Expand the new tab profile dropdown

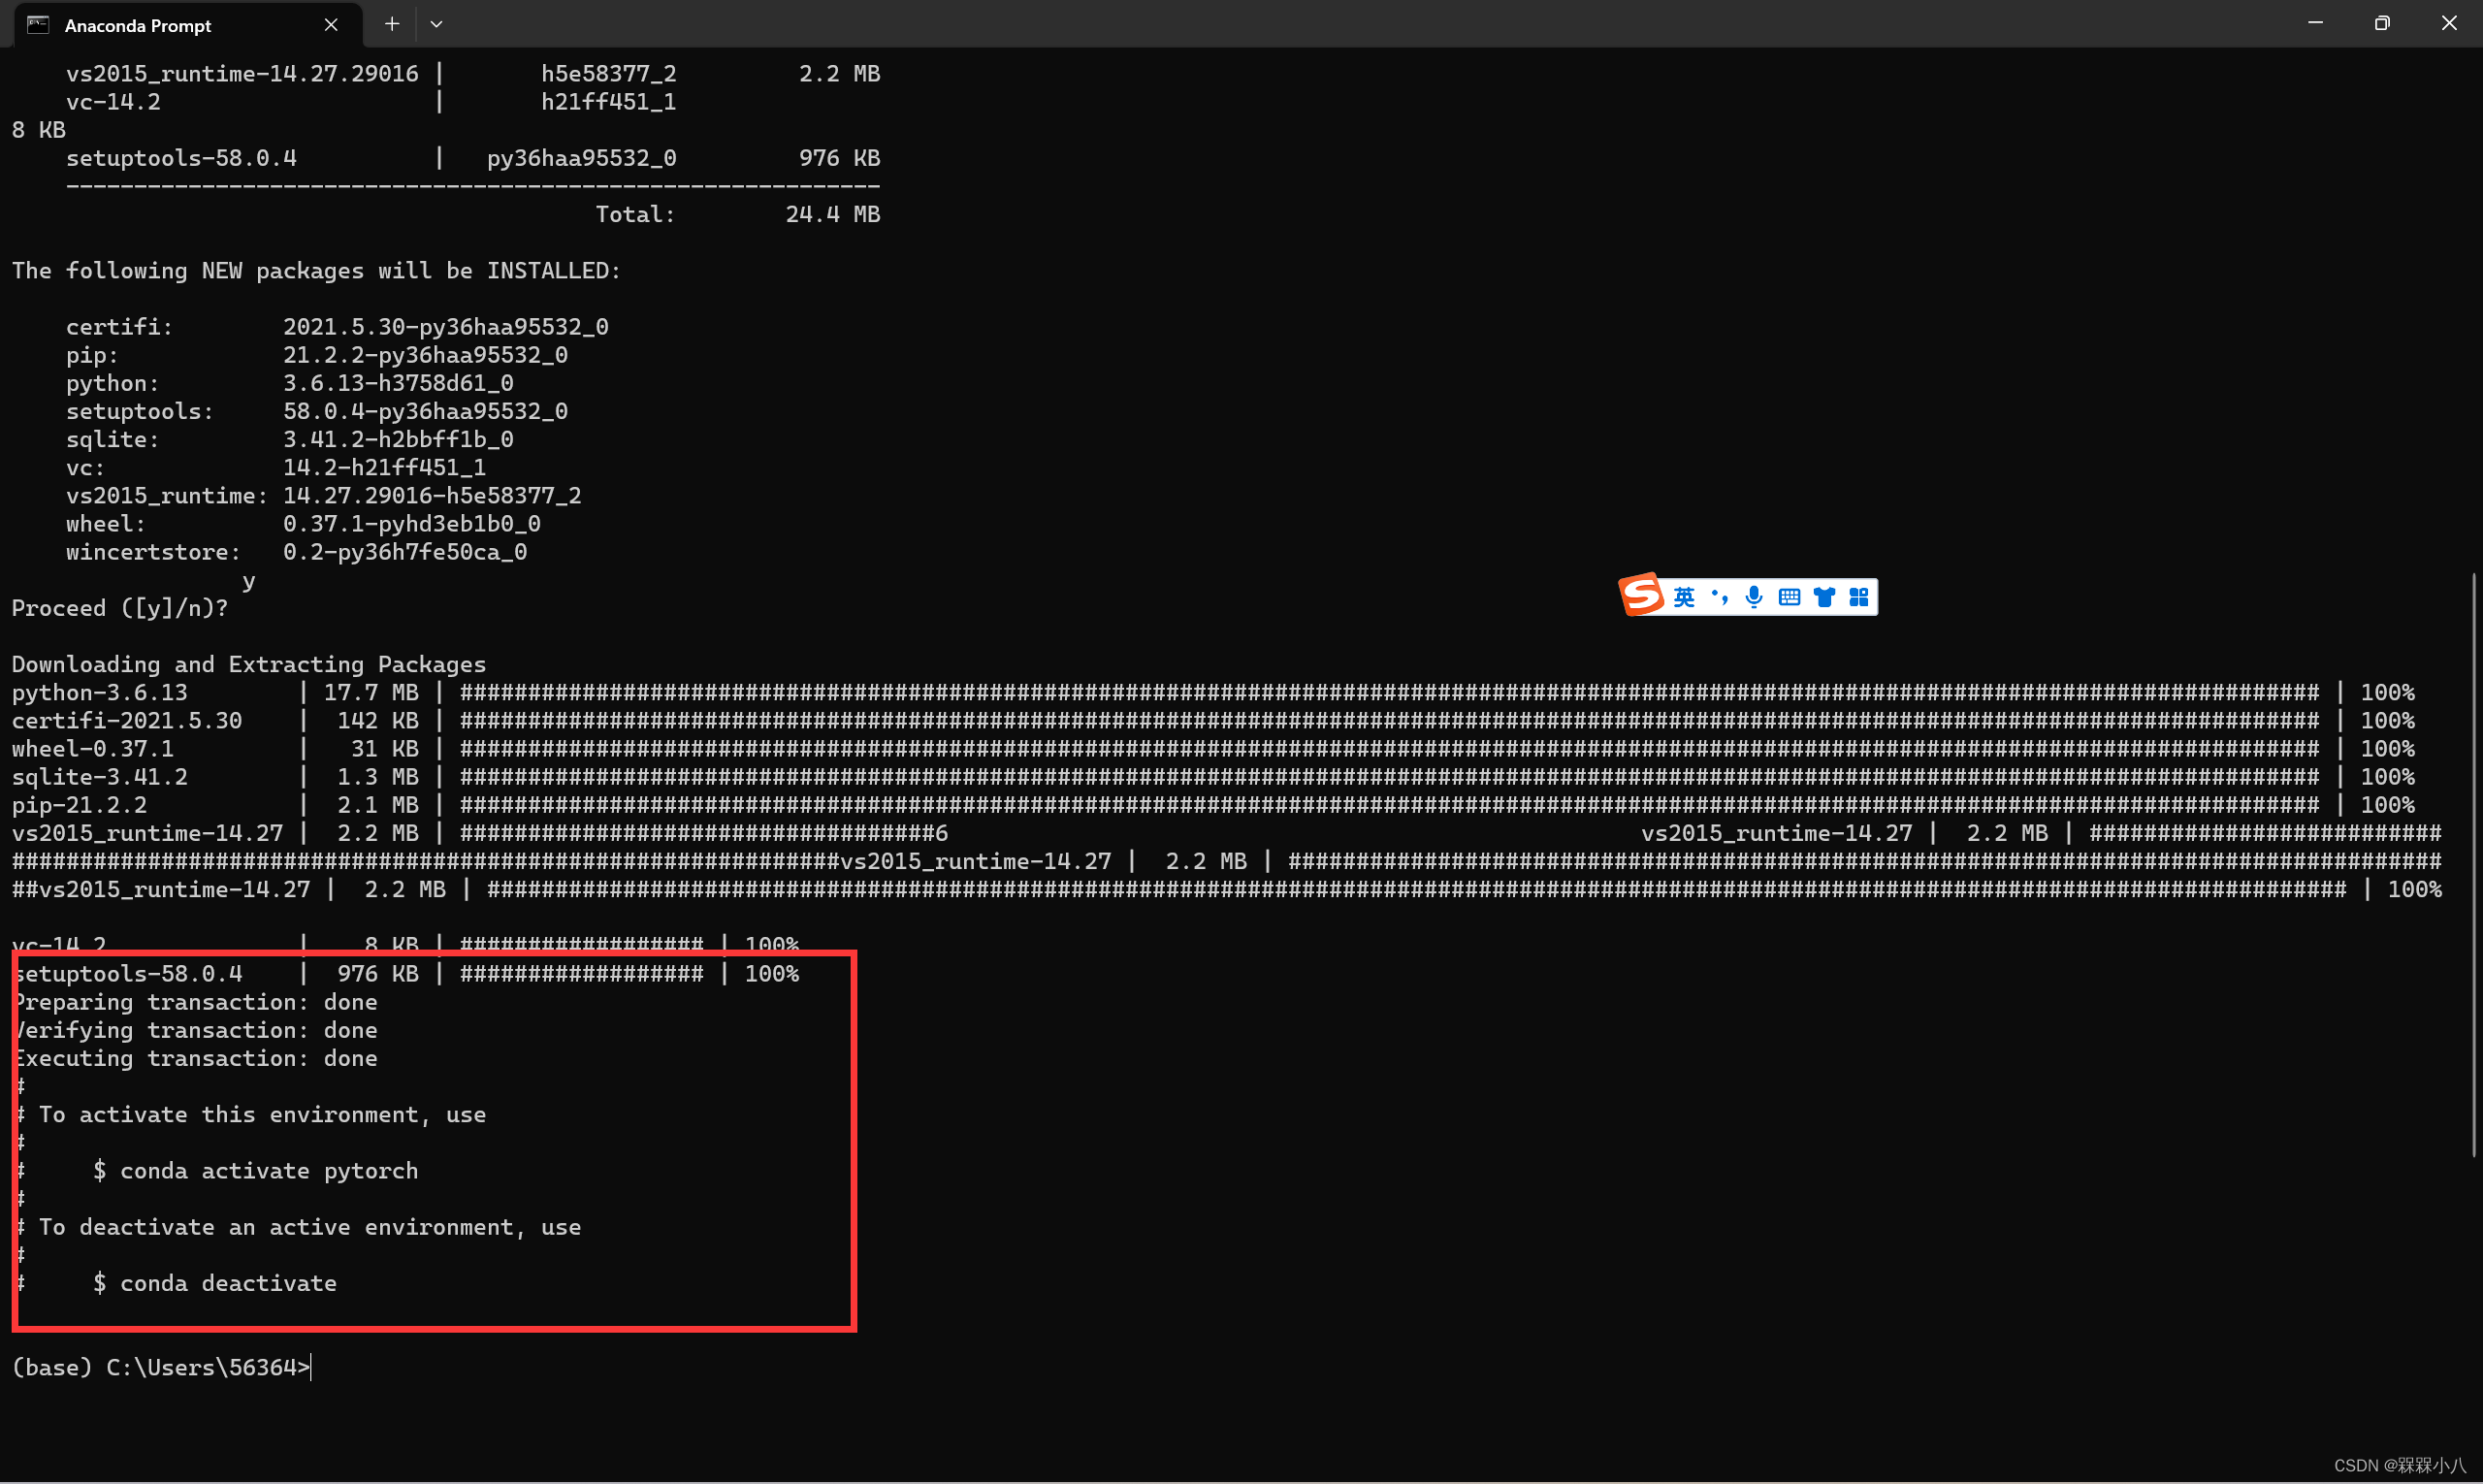coord(436,24)
